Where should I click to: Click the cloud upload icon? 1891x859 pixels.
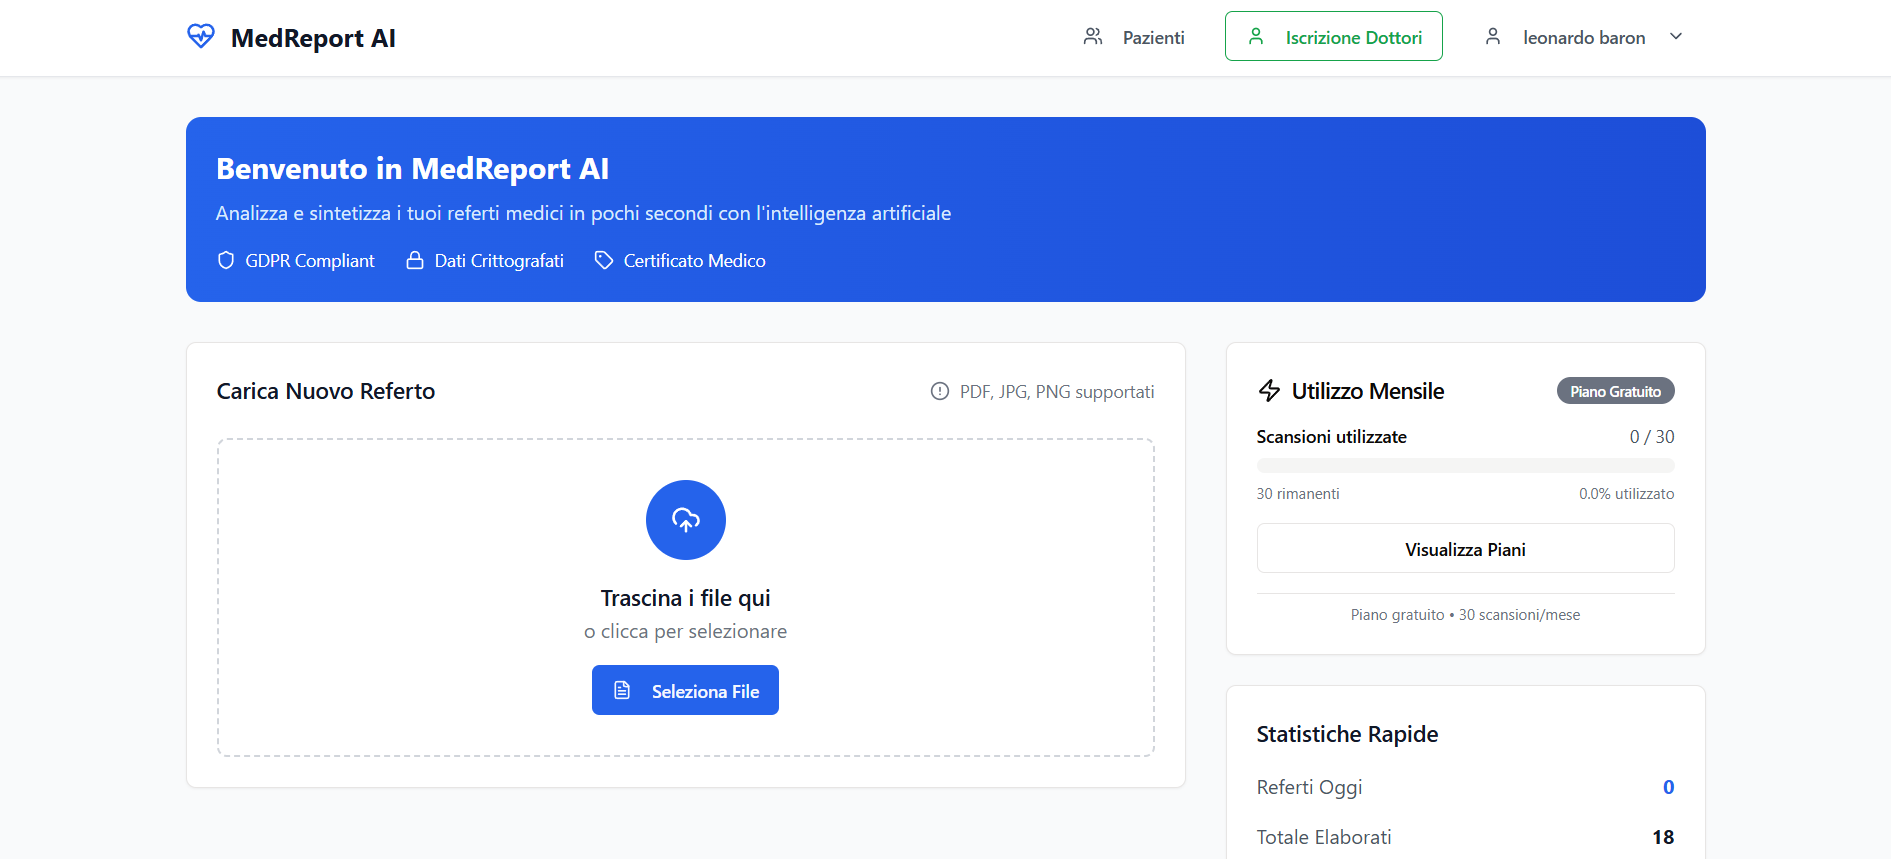(x=685, y=520)
